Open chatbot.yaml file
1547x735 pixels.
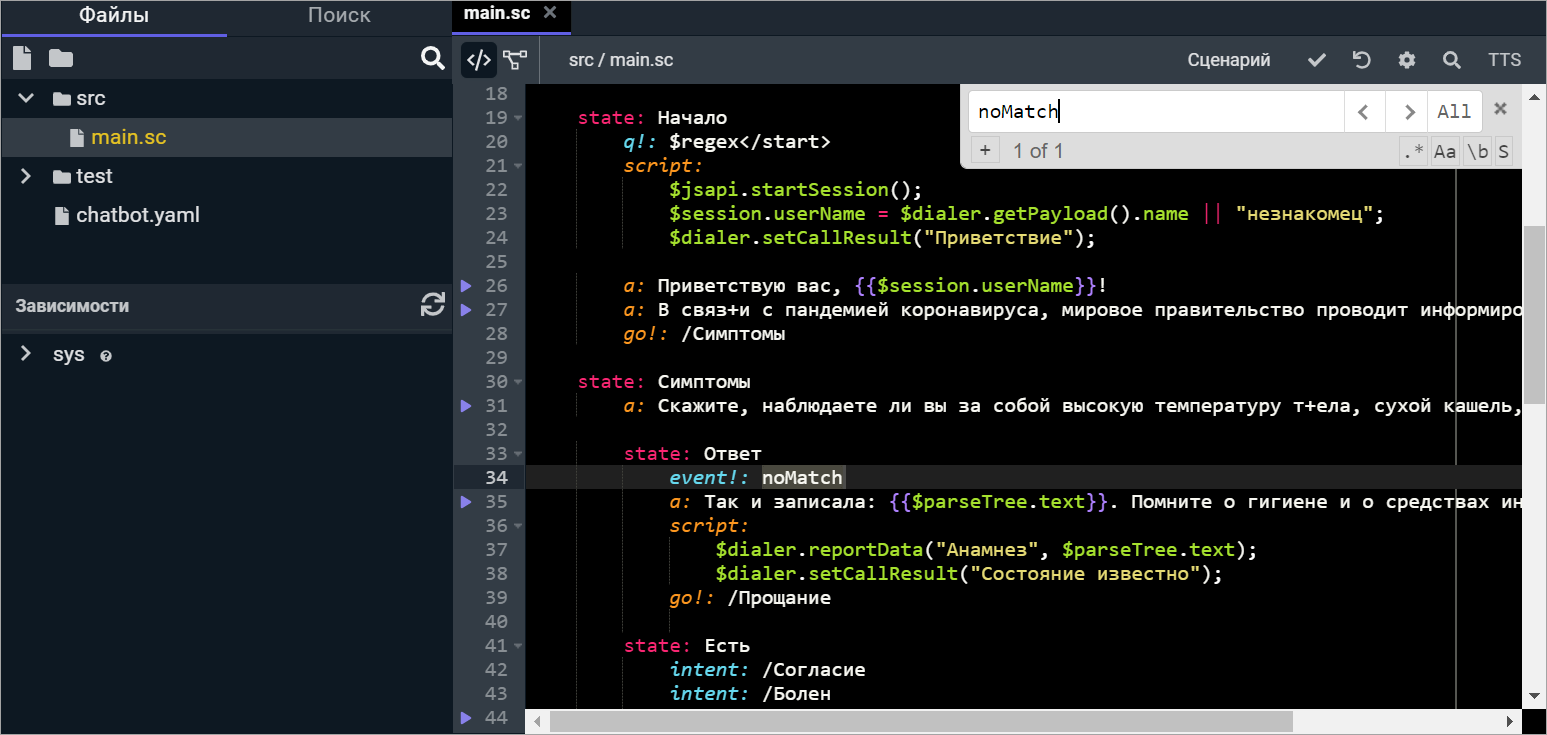(x=137, y=215)
